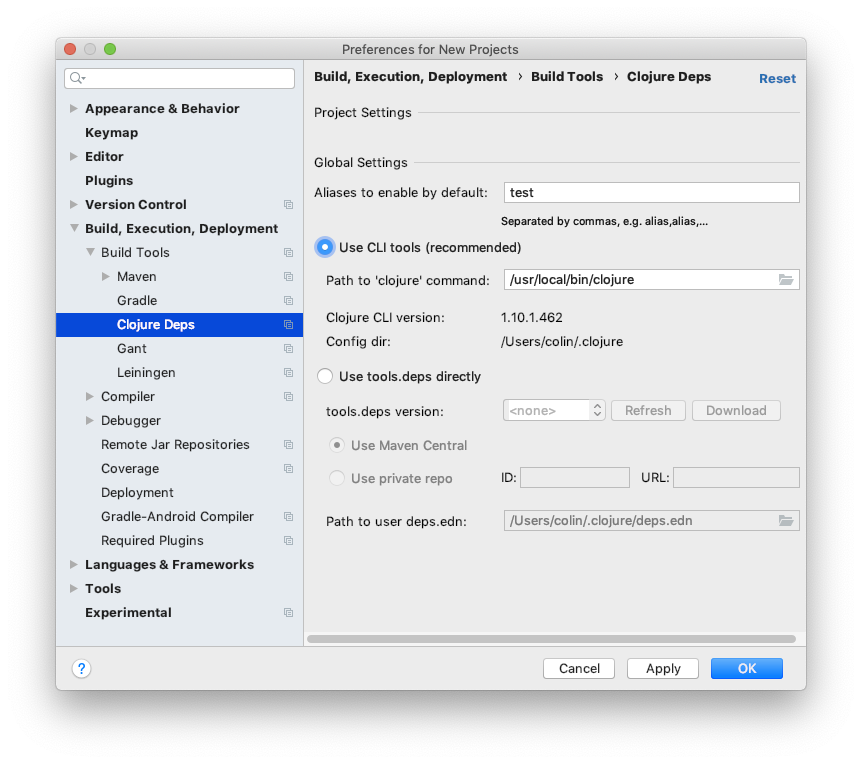Screen dimensions: 862x764
Task: Click the /Users/colin/.clojure config dir value
Action: click(562, 342)
